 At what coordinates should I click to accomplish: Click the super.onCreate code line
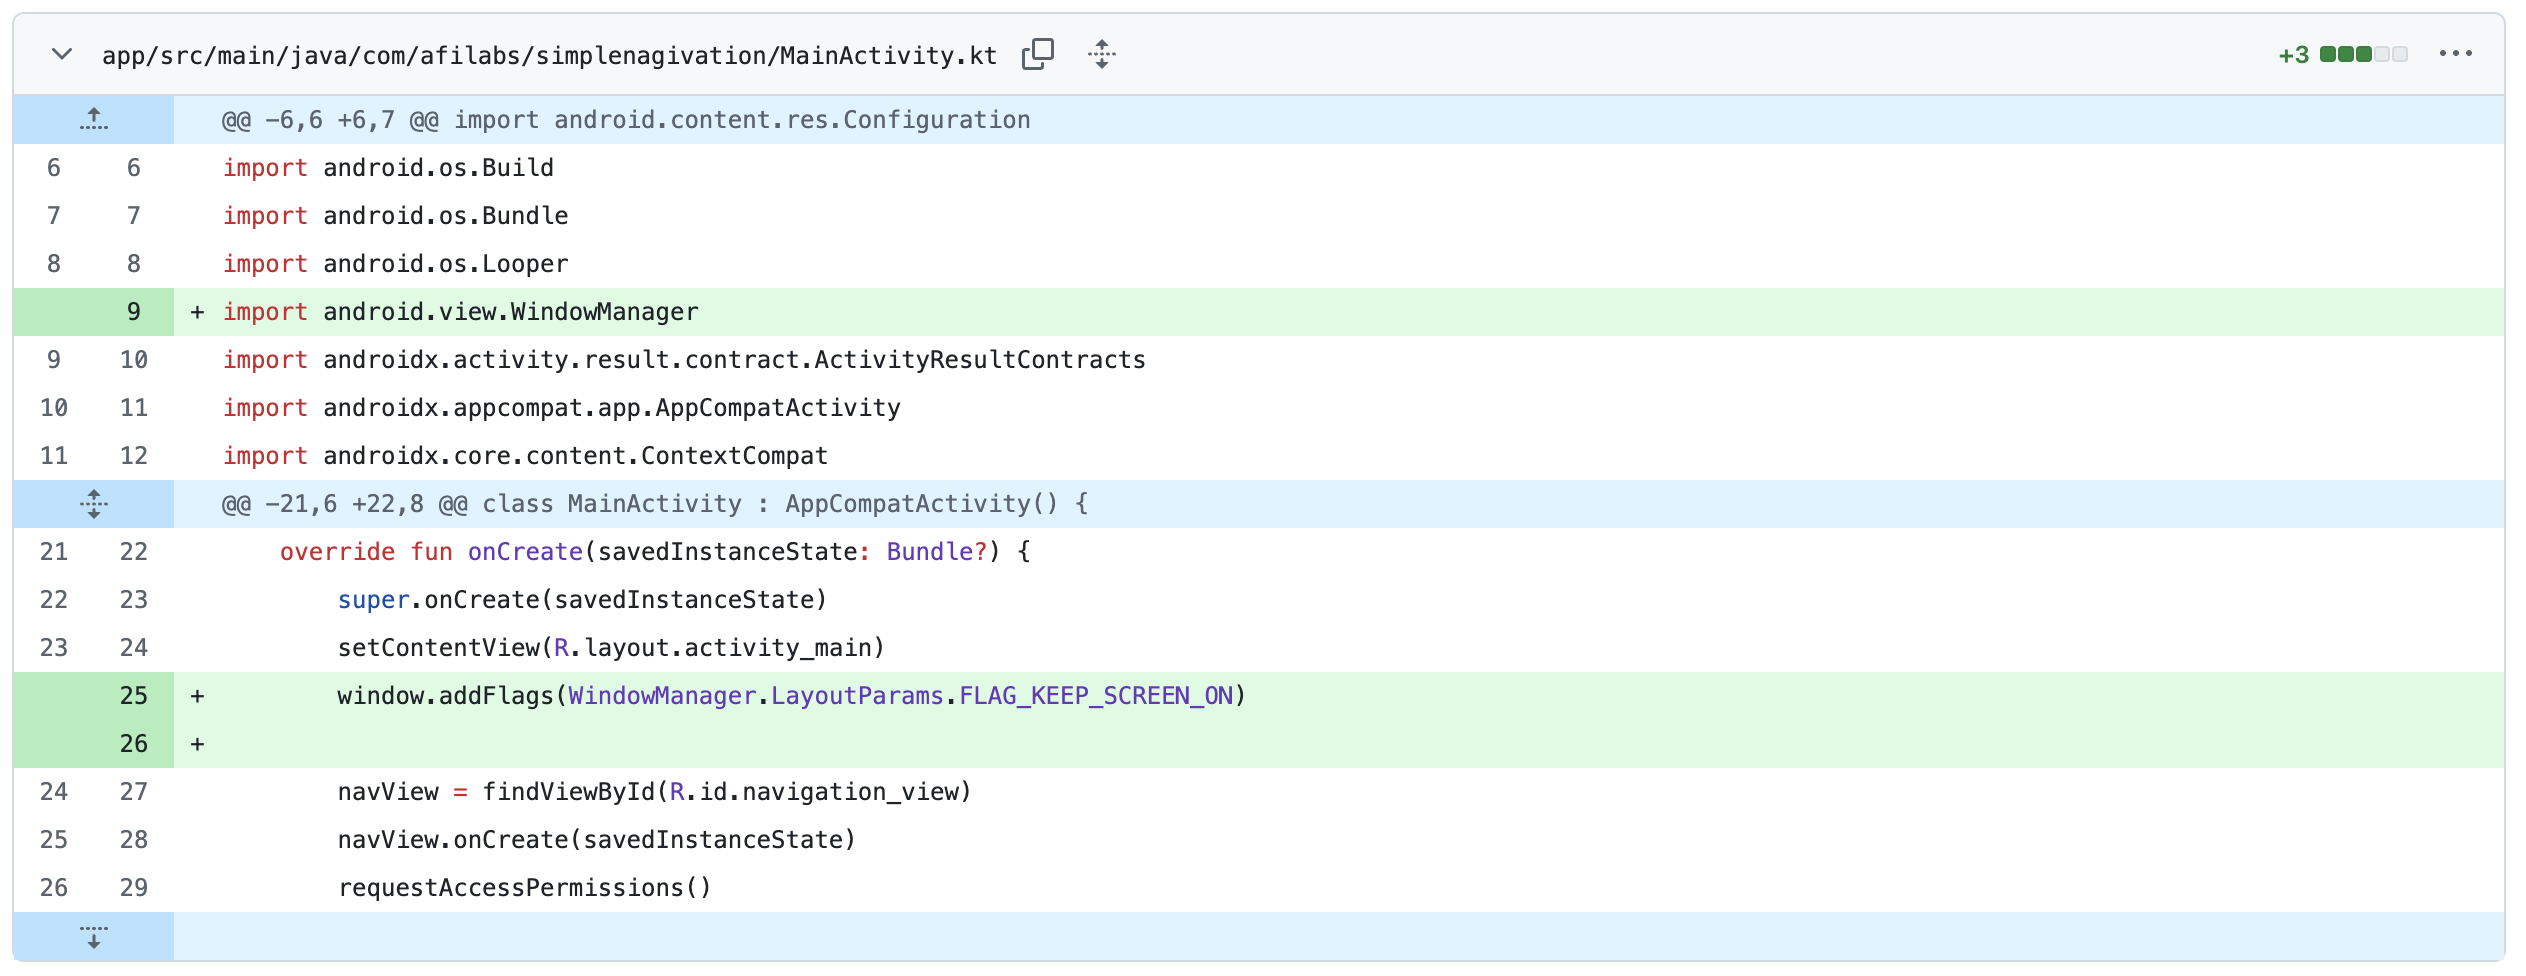pyautogui.click(x=582, y=600)
